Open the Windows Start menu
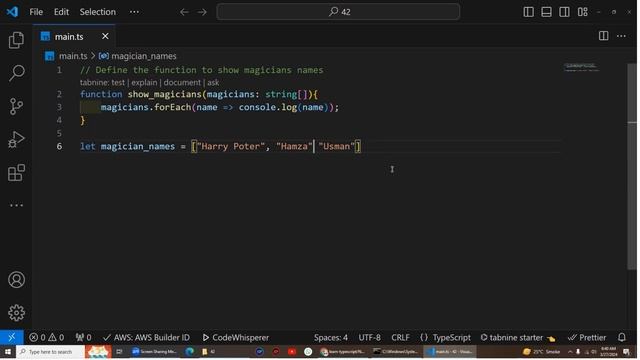Image resolution: width=640 pixels, height=360 pixels. click(x=8, y=352)
